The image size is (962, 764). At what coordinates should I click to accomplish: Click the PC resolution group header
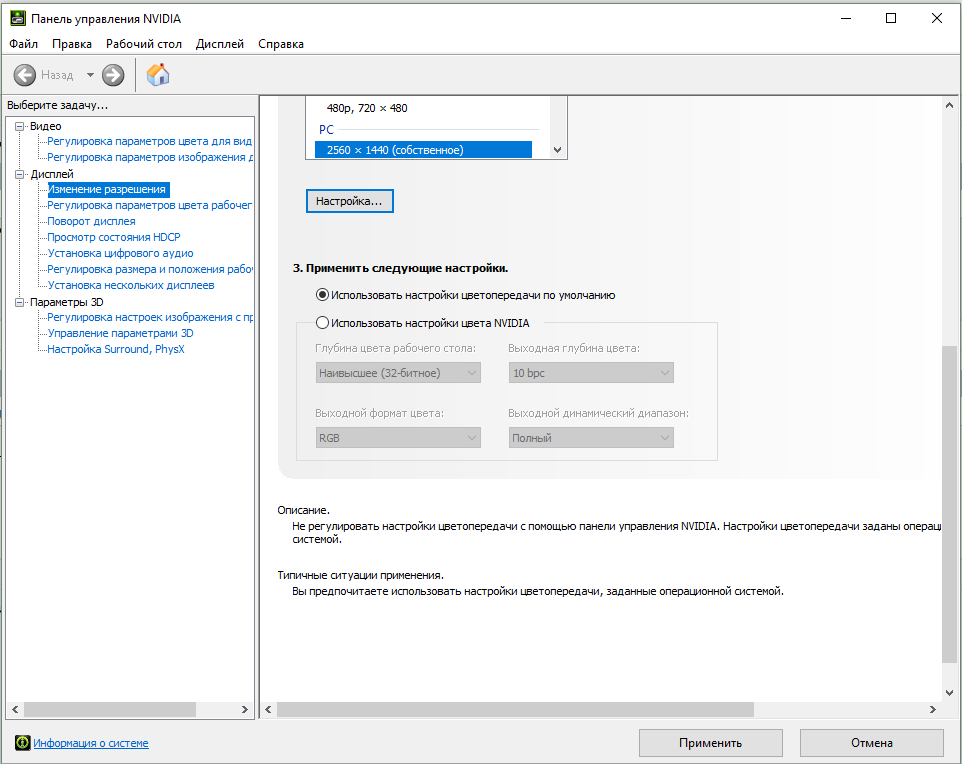[x=326, y=129]
